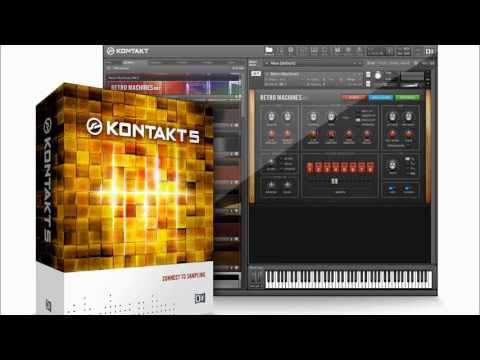Click the pitch and mod wheels beside the keyboard
Screen dimensions: 480x360
256,278
